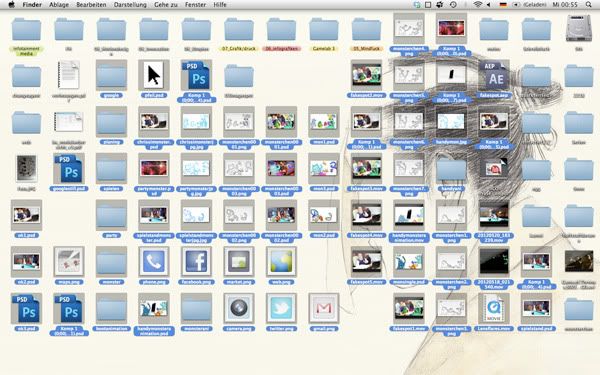600x375 pixels.
Task: Open the Gehe zu menu
Action: (166, 5)
